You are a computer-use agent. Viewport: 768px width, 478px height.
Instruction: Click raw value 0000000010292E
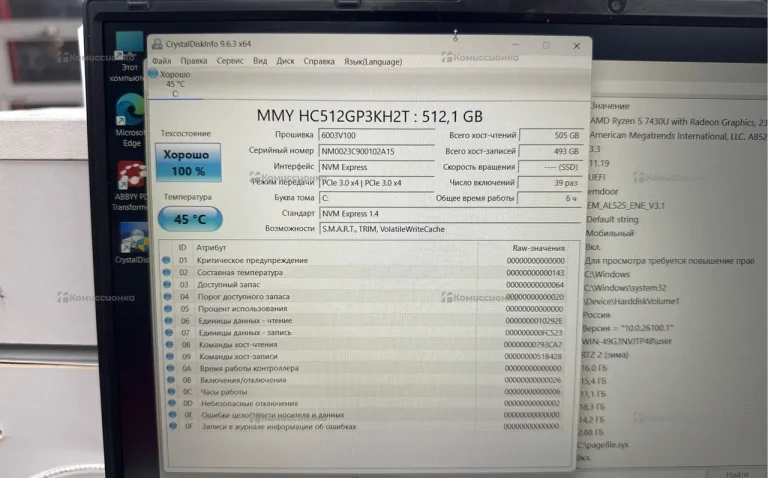point(534,321)
